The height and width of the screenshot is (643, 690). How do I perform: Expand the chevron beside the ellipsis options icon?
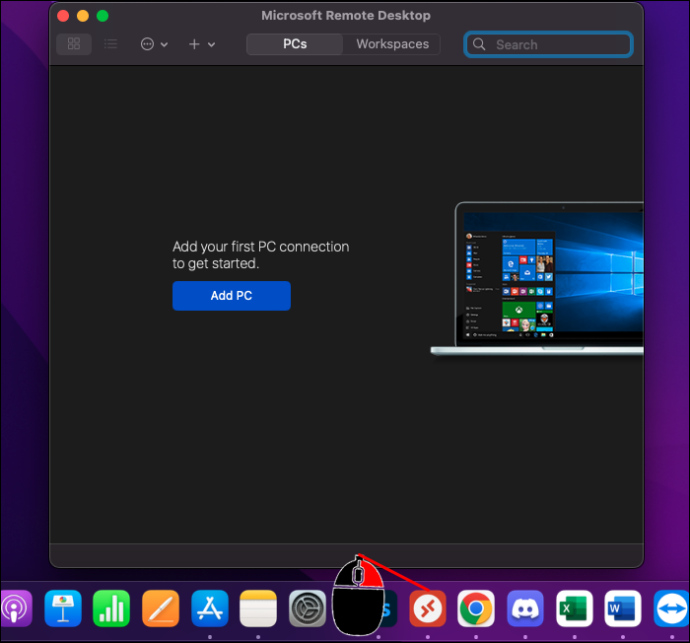[x=164, y=45]
